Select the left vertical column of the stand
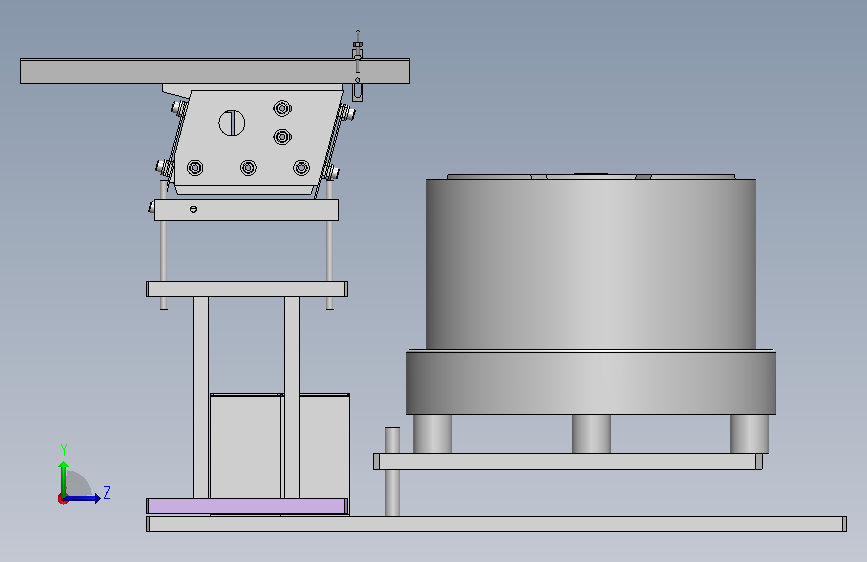Viewport: 867px width, 562px height. coord(201,397)
